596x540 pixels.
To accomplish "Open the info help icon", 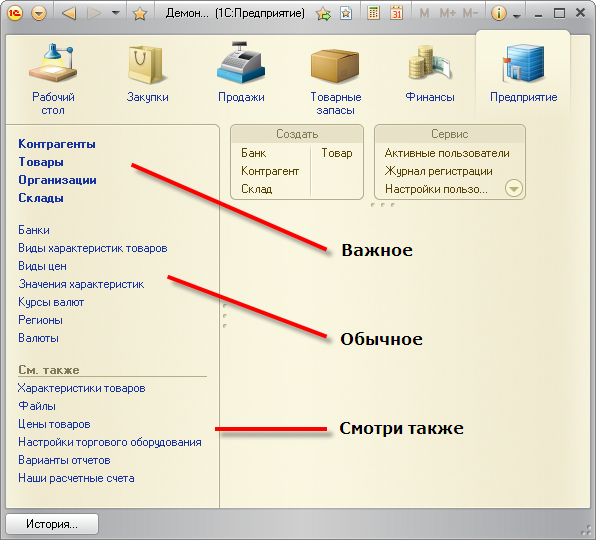I will [499, 14].
